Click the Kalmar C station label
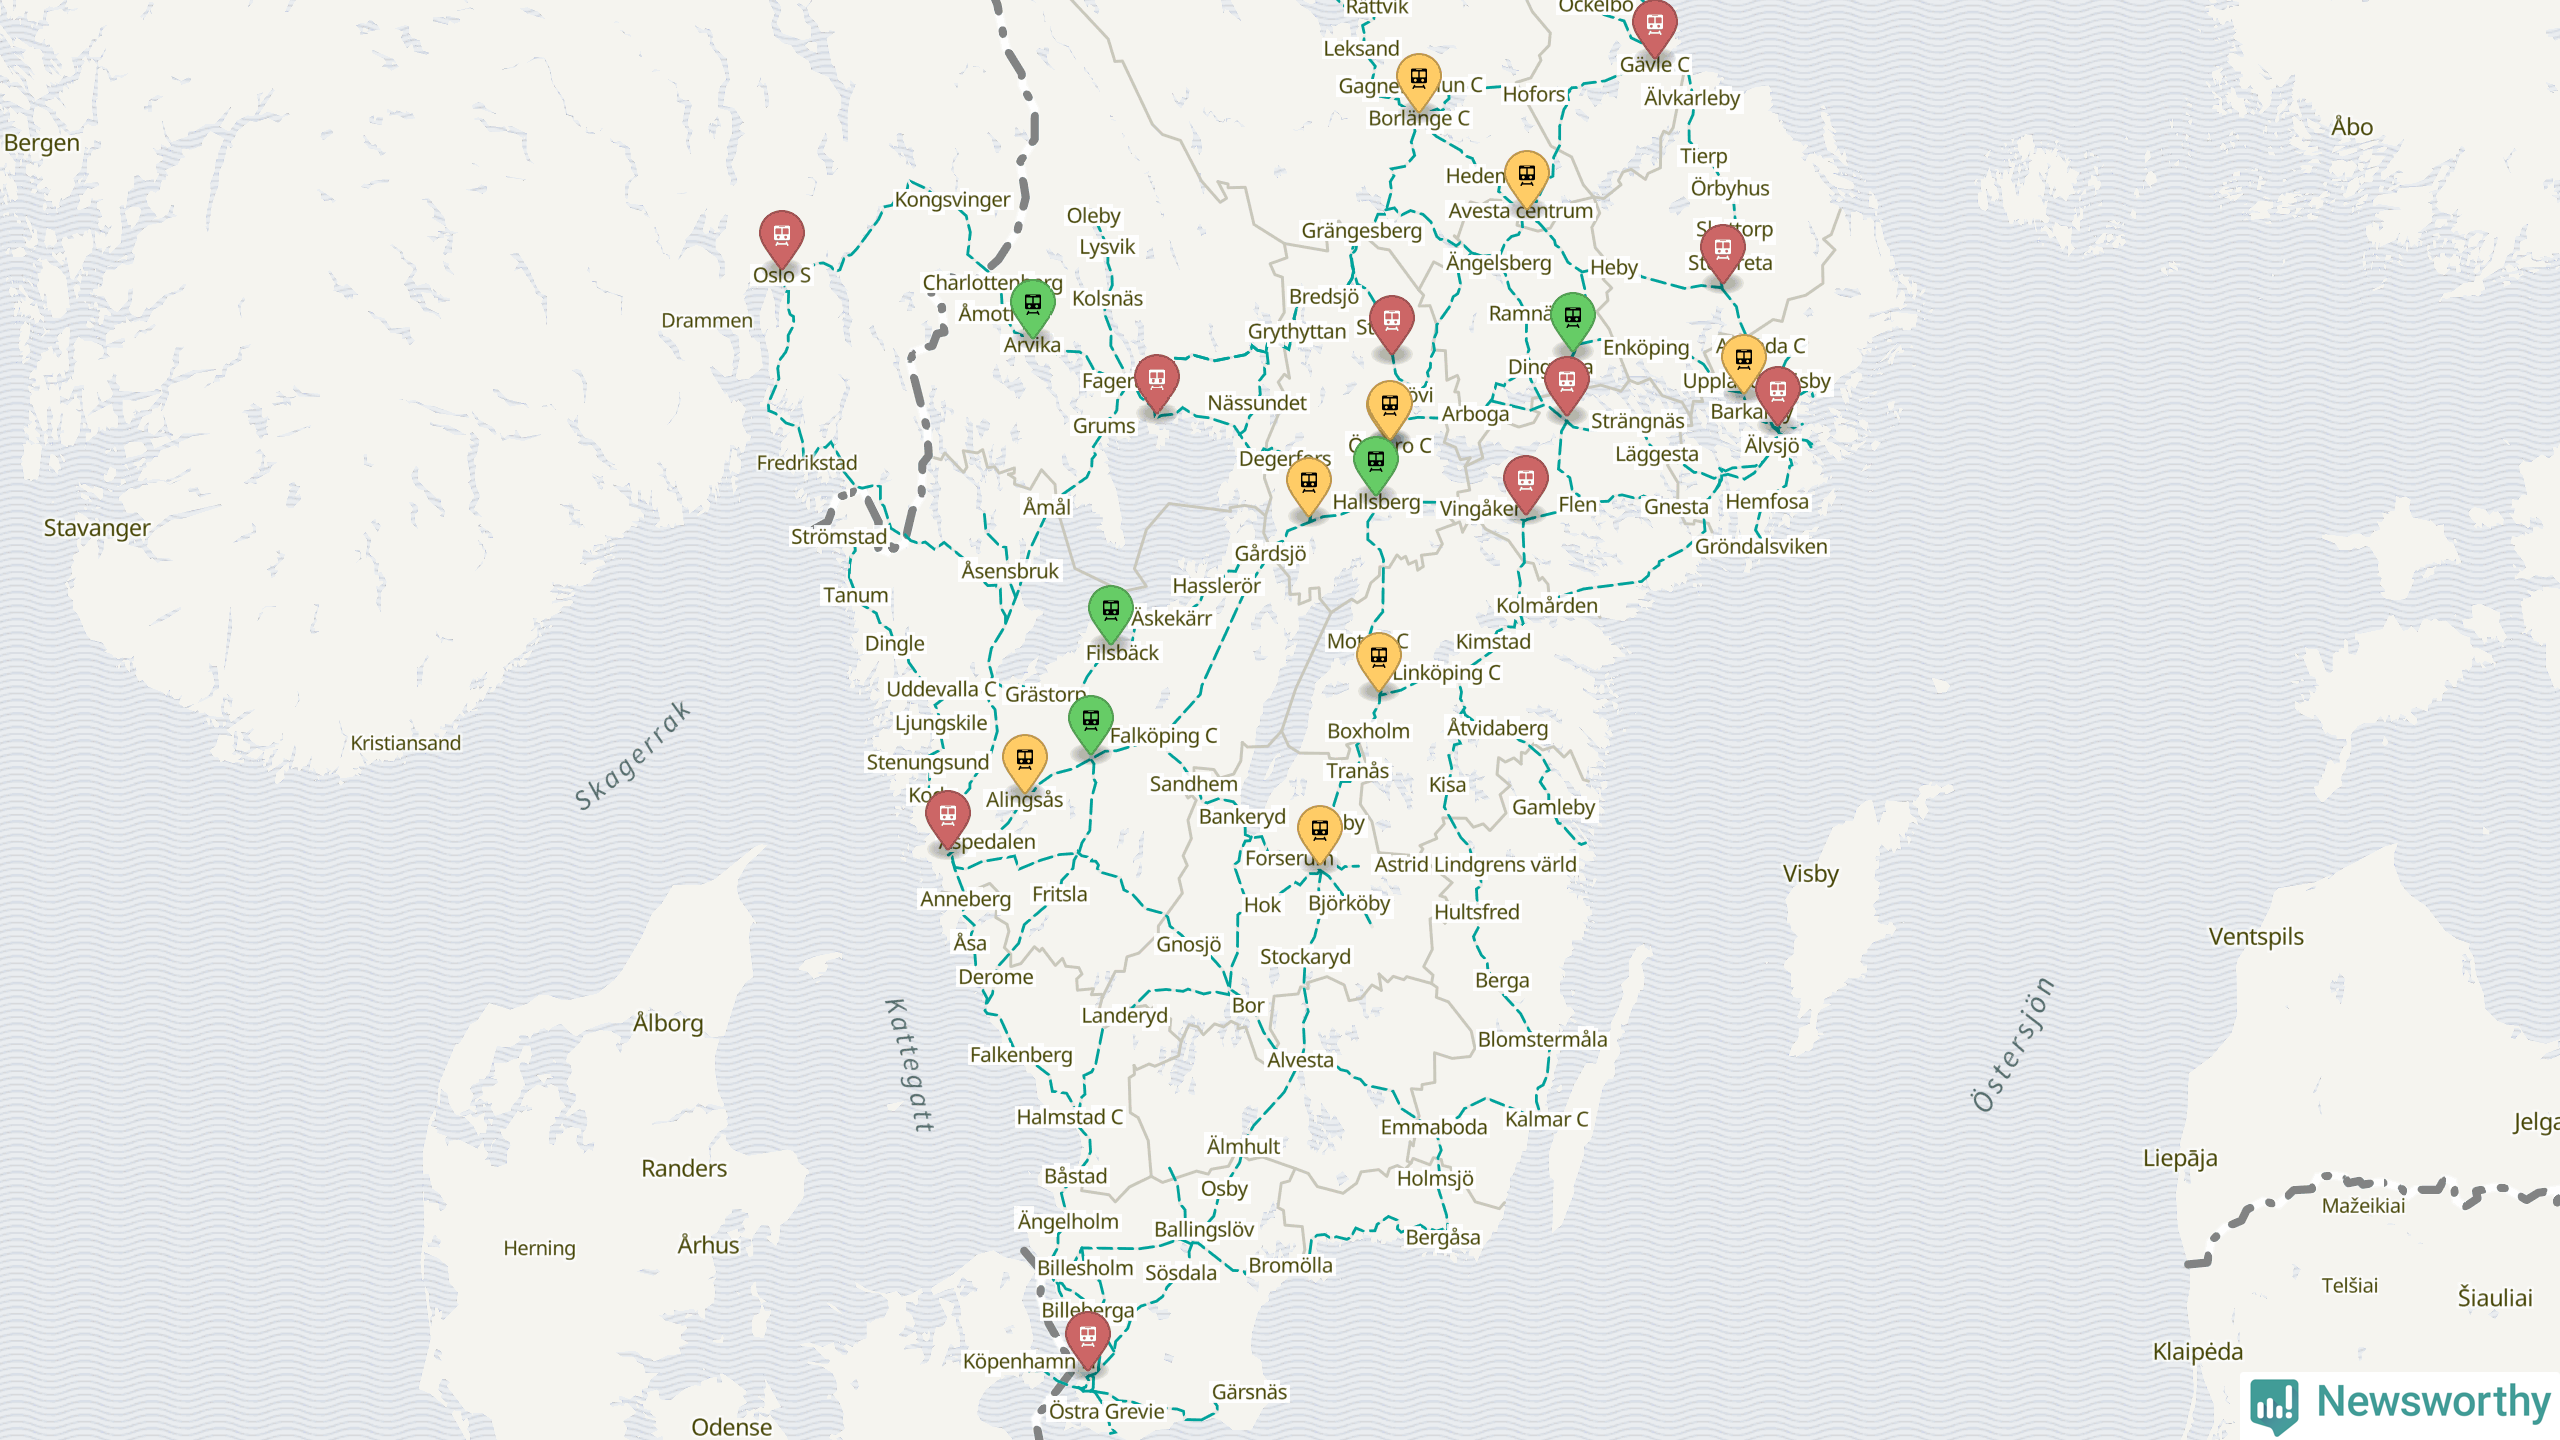The image size is (2560, 1440). point(1546,1120)
